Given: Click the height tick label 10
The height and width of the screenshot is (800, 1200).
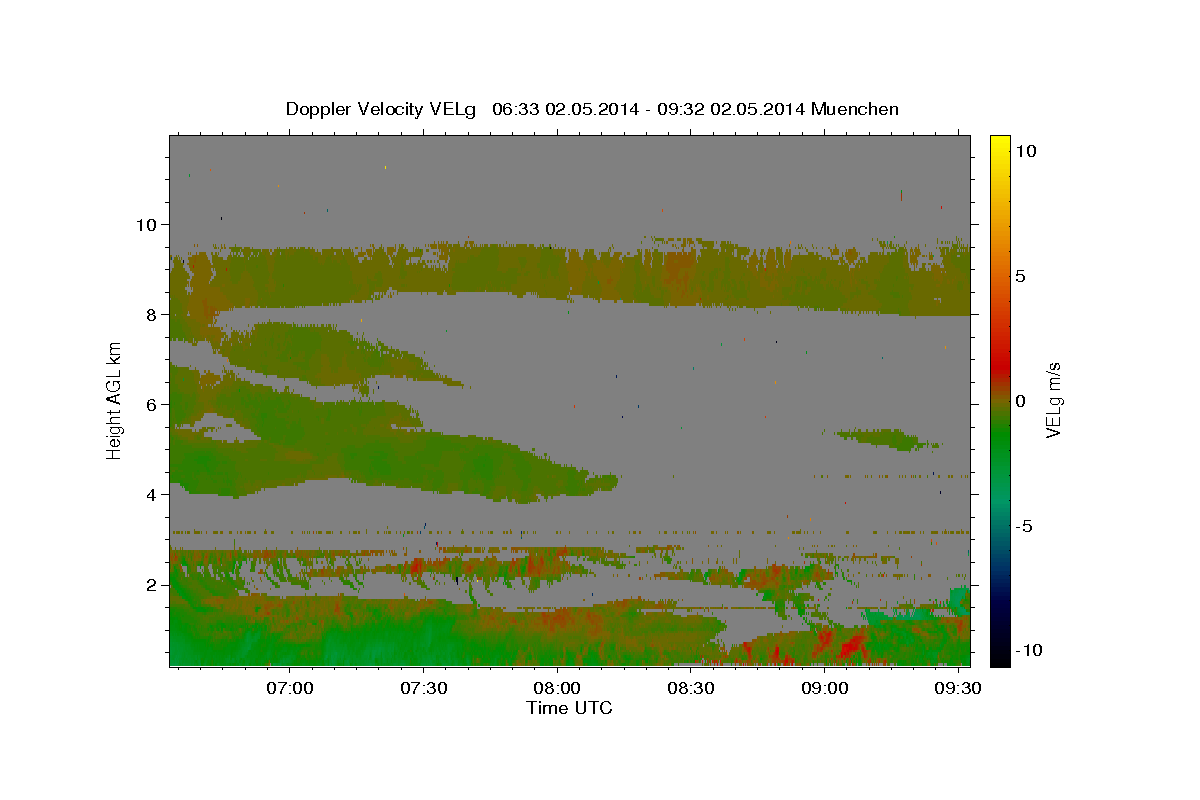Looking at the screenshot, I should point(146,224).
